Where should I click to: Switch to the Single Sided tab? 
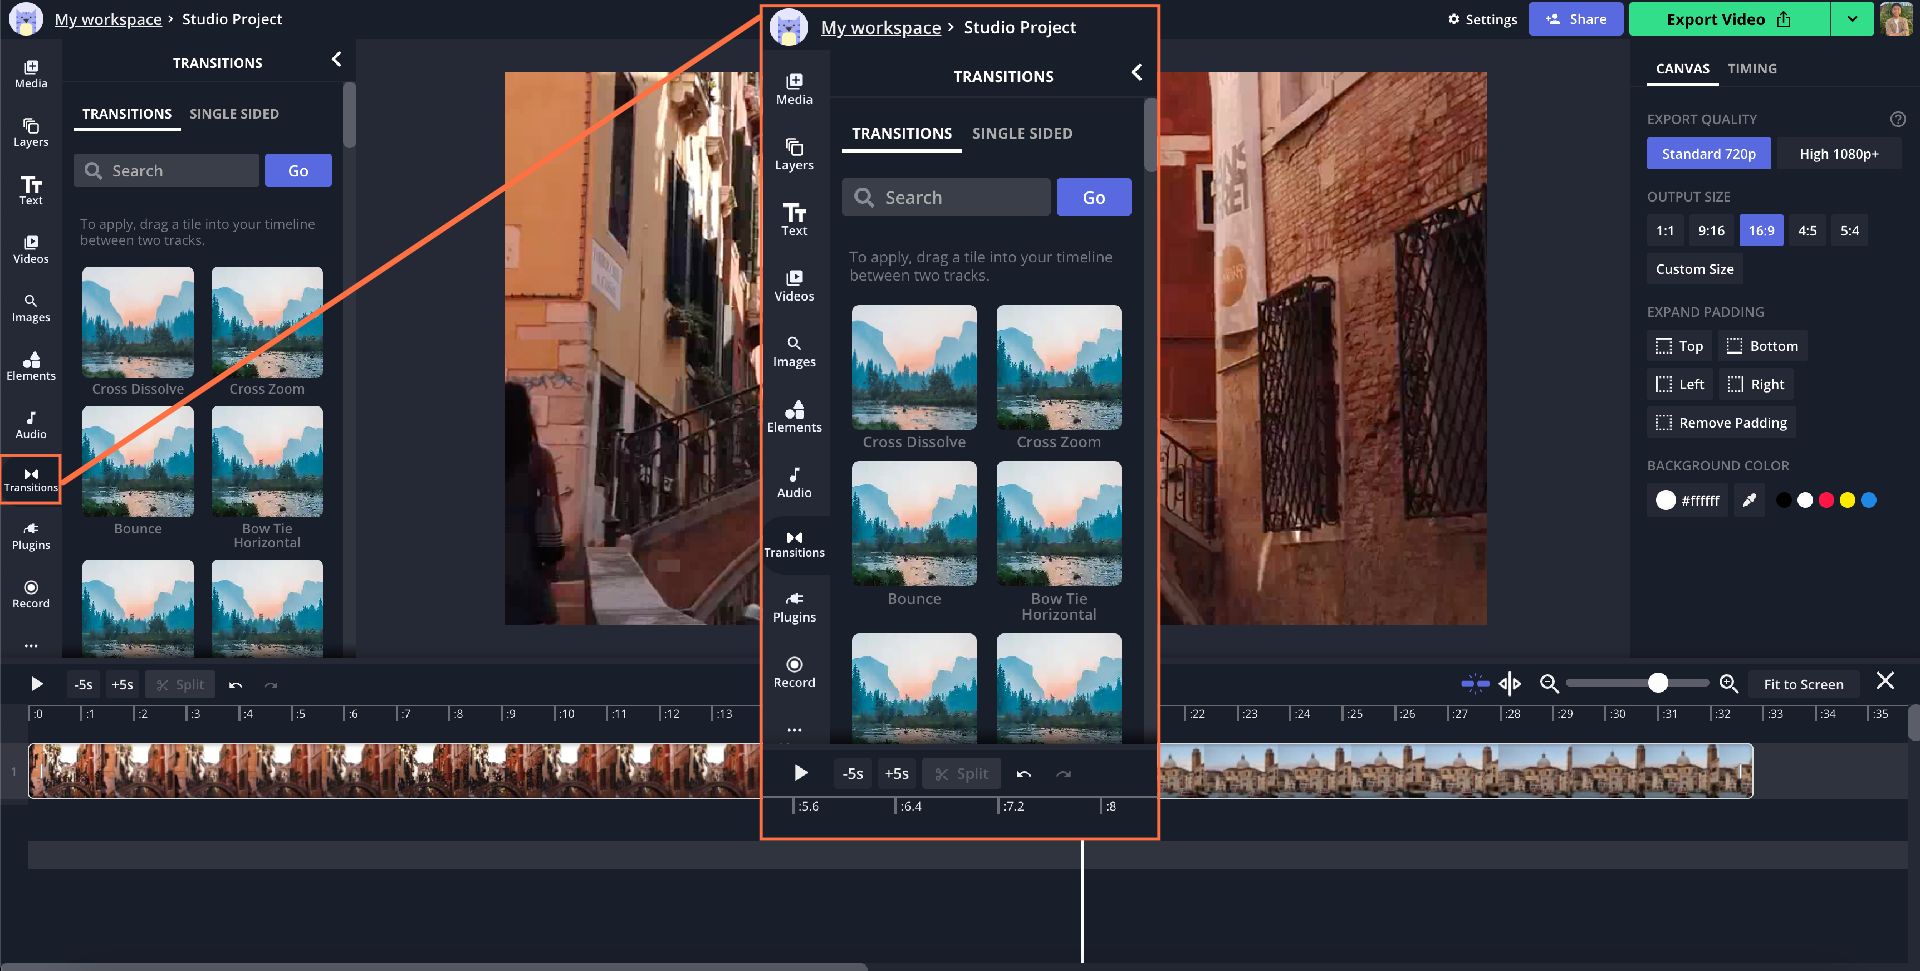pos(234,114)
